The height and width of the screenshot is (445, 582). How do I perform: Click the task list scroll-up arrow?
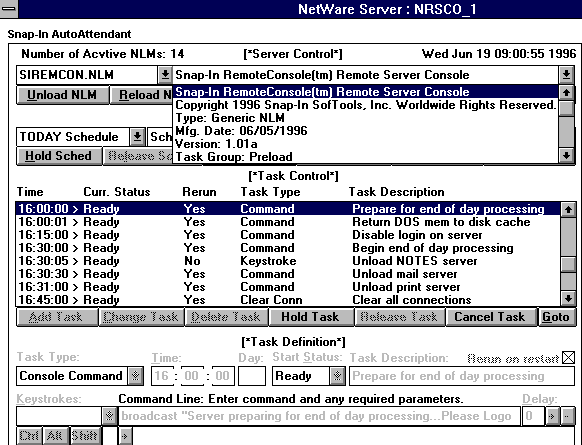[x=568, y=209]
